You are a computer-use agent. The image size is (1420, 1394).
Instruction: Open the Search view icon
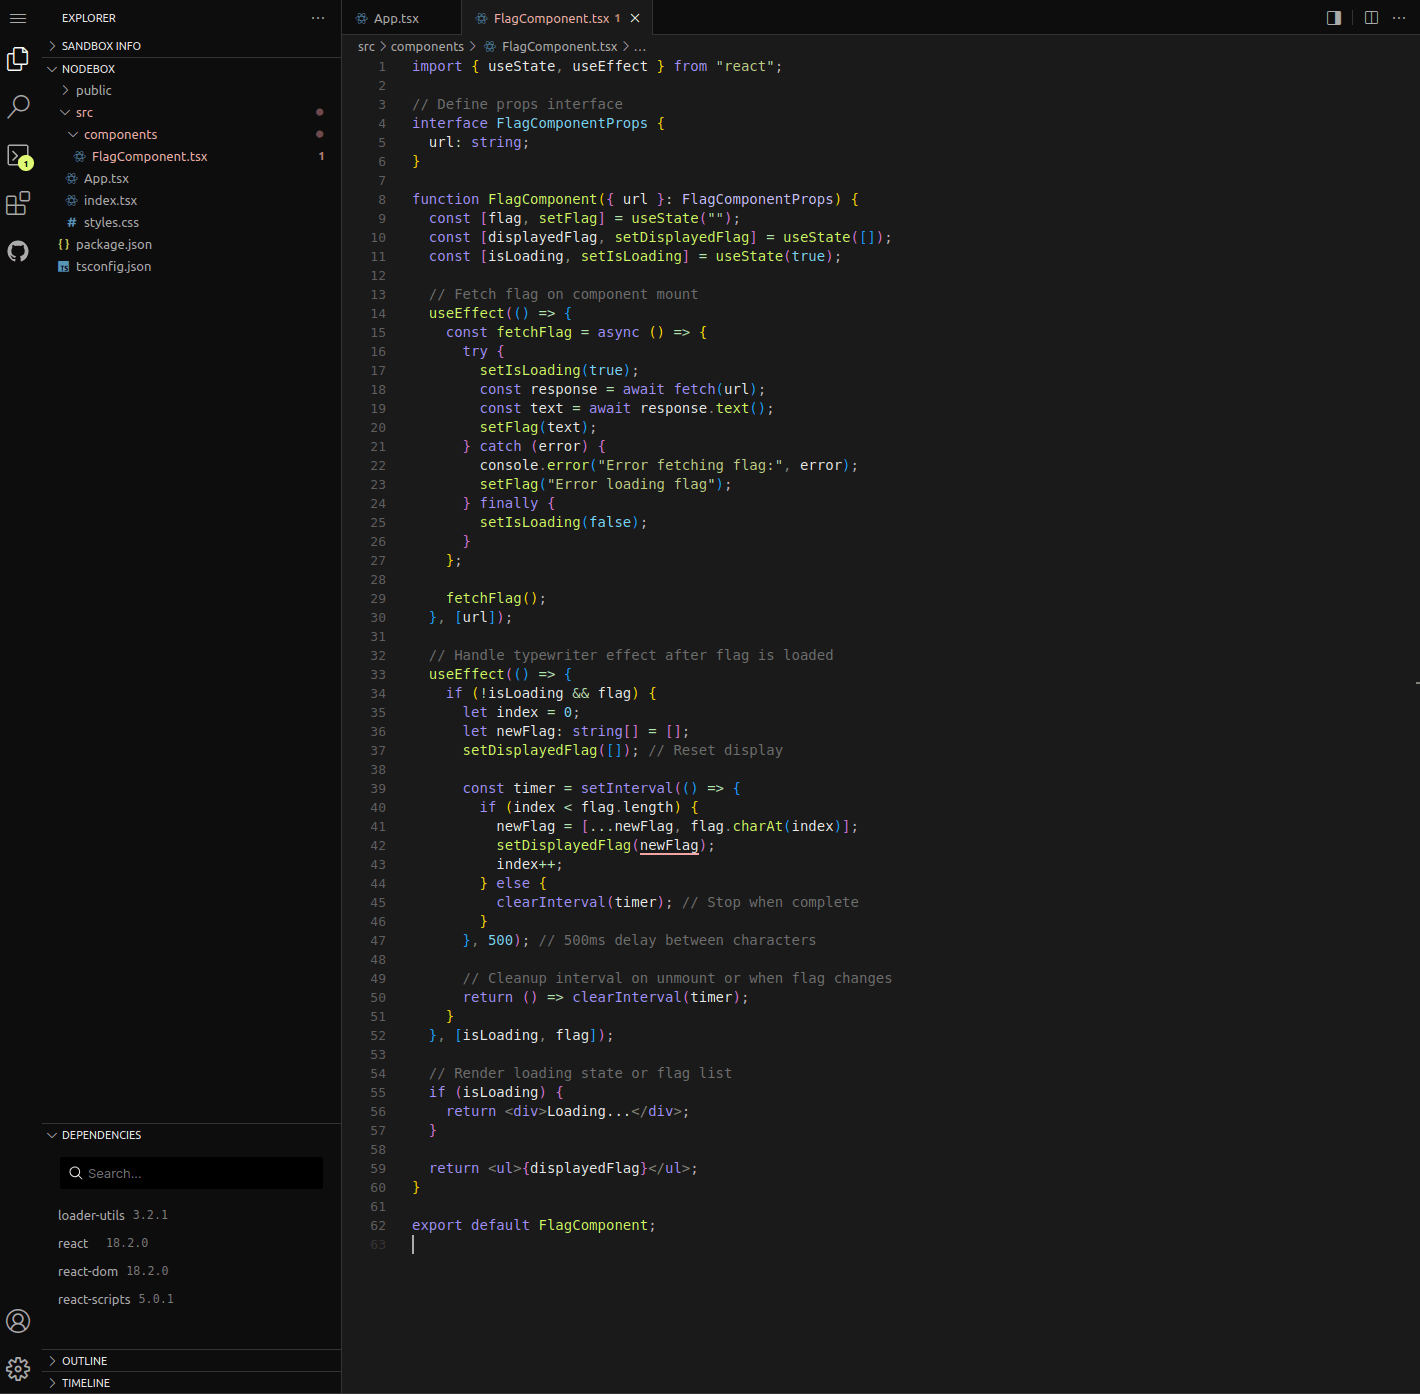(x=18, y=107)
